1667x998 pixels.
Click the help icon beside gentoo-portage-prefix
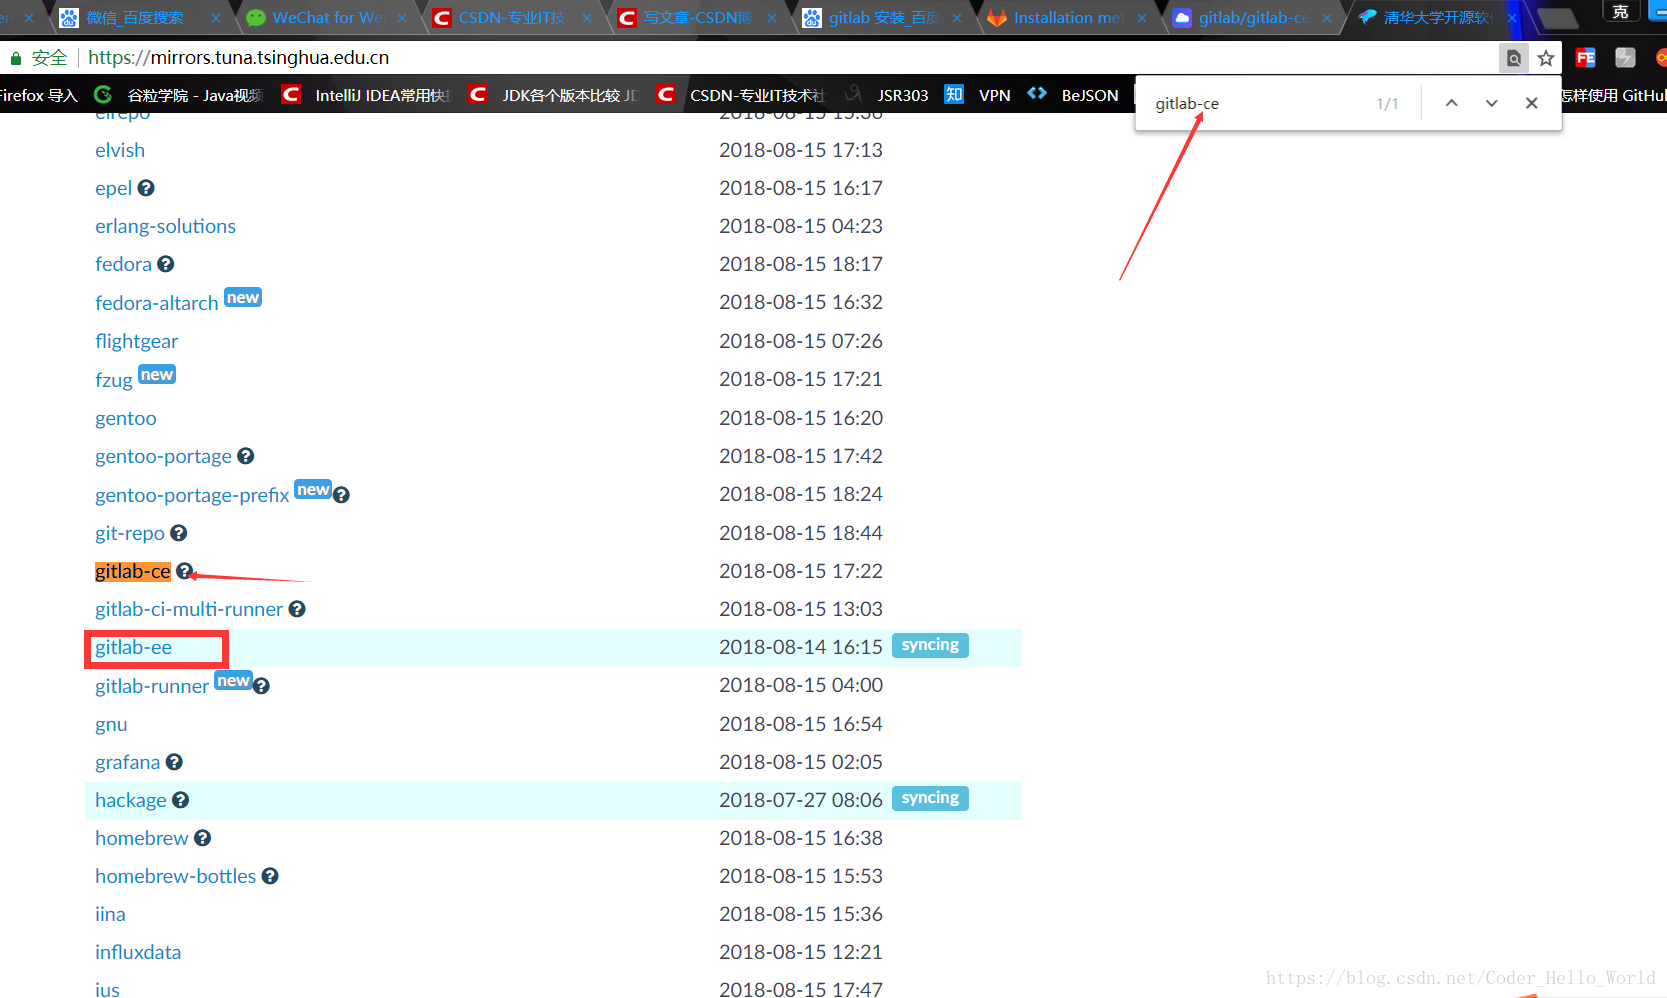pyautogui.click(x=341, y=495)
